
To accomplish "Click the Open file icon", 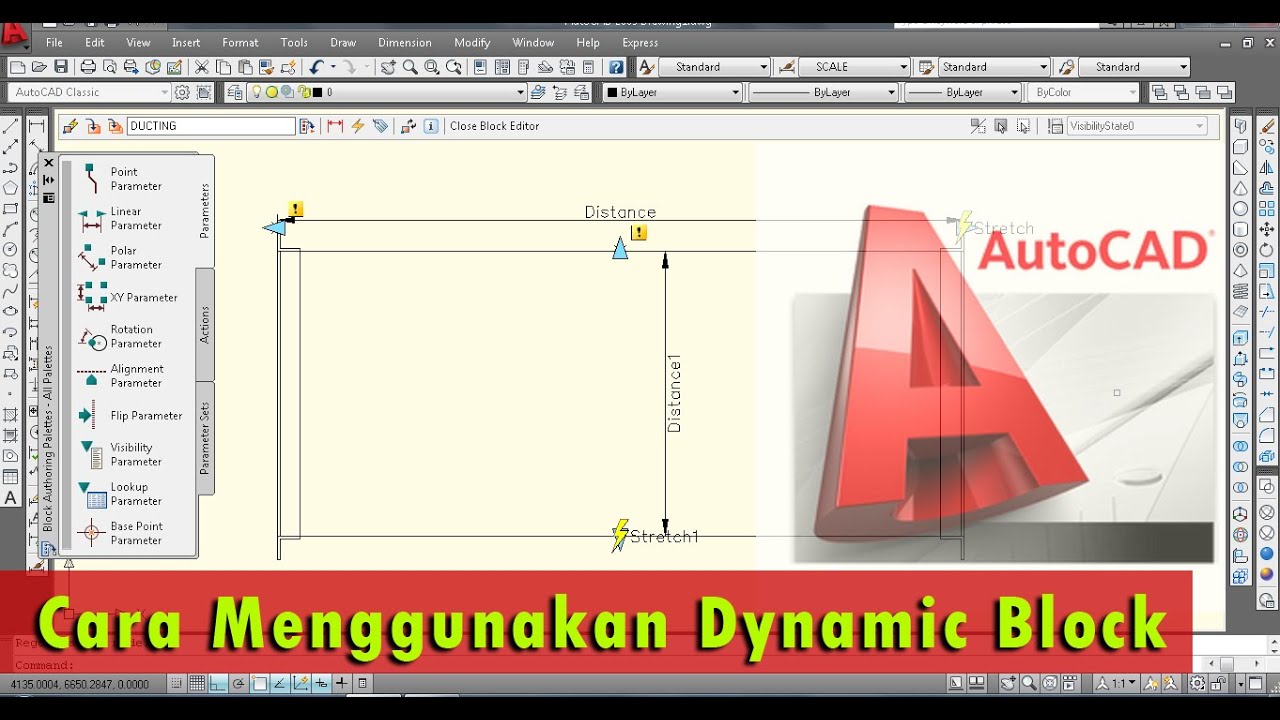I will pos(39,67).
